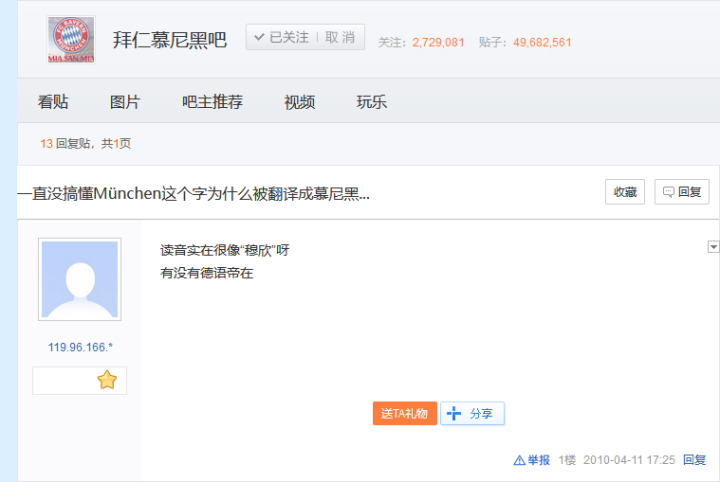Viewport: 720px width, 482px height.
Task: Expand the dropdown arrow at post's top-right
Action: pos(713,246)
